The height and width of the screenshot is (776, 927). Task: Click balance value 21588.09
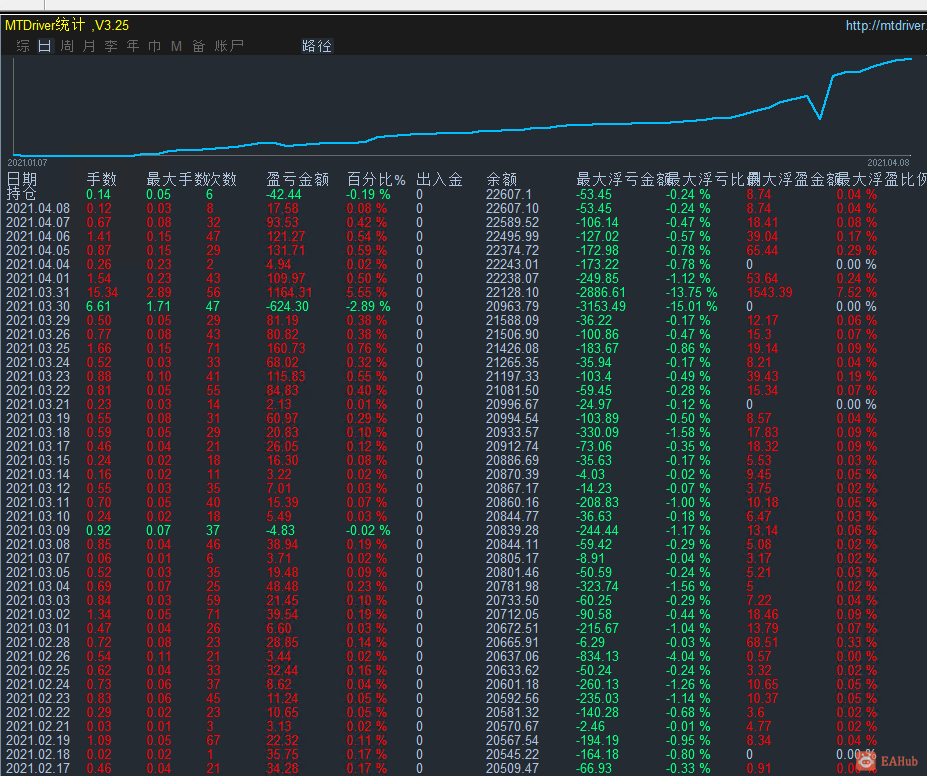click(513, 320)
